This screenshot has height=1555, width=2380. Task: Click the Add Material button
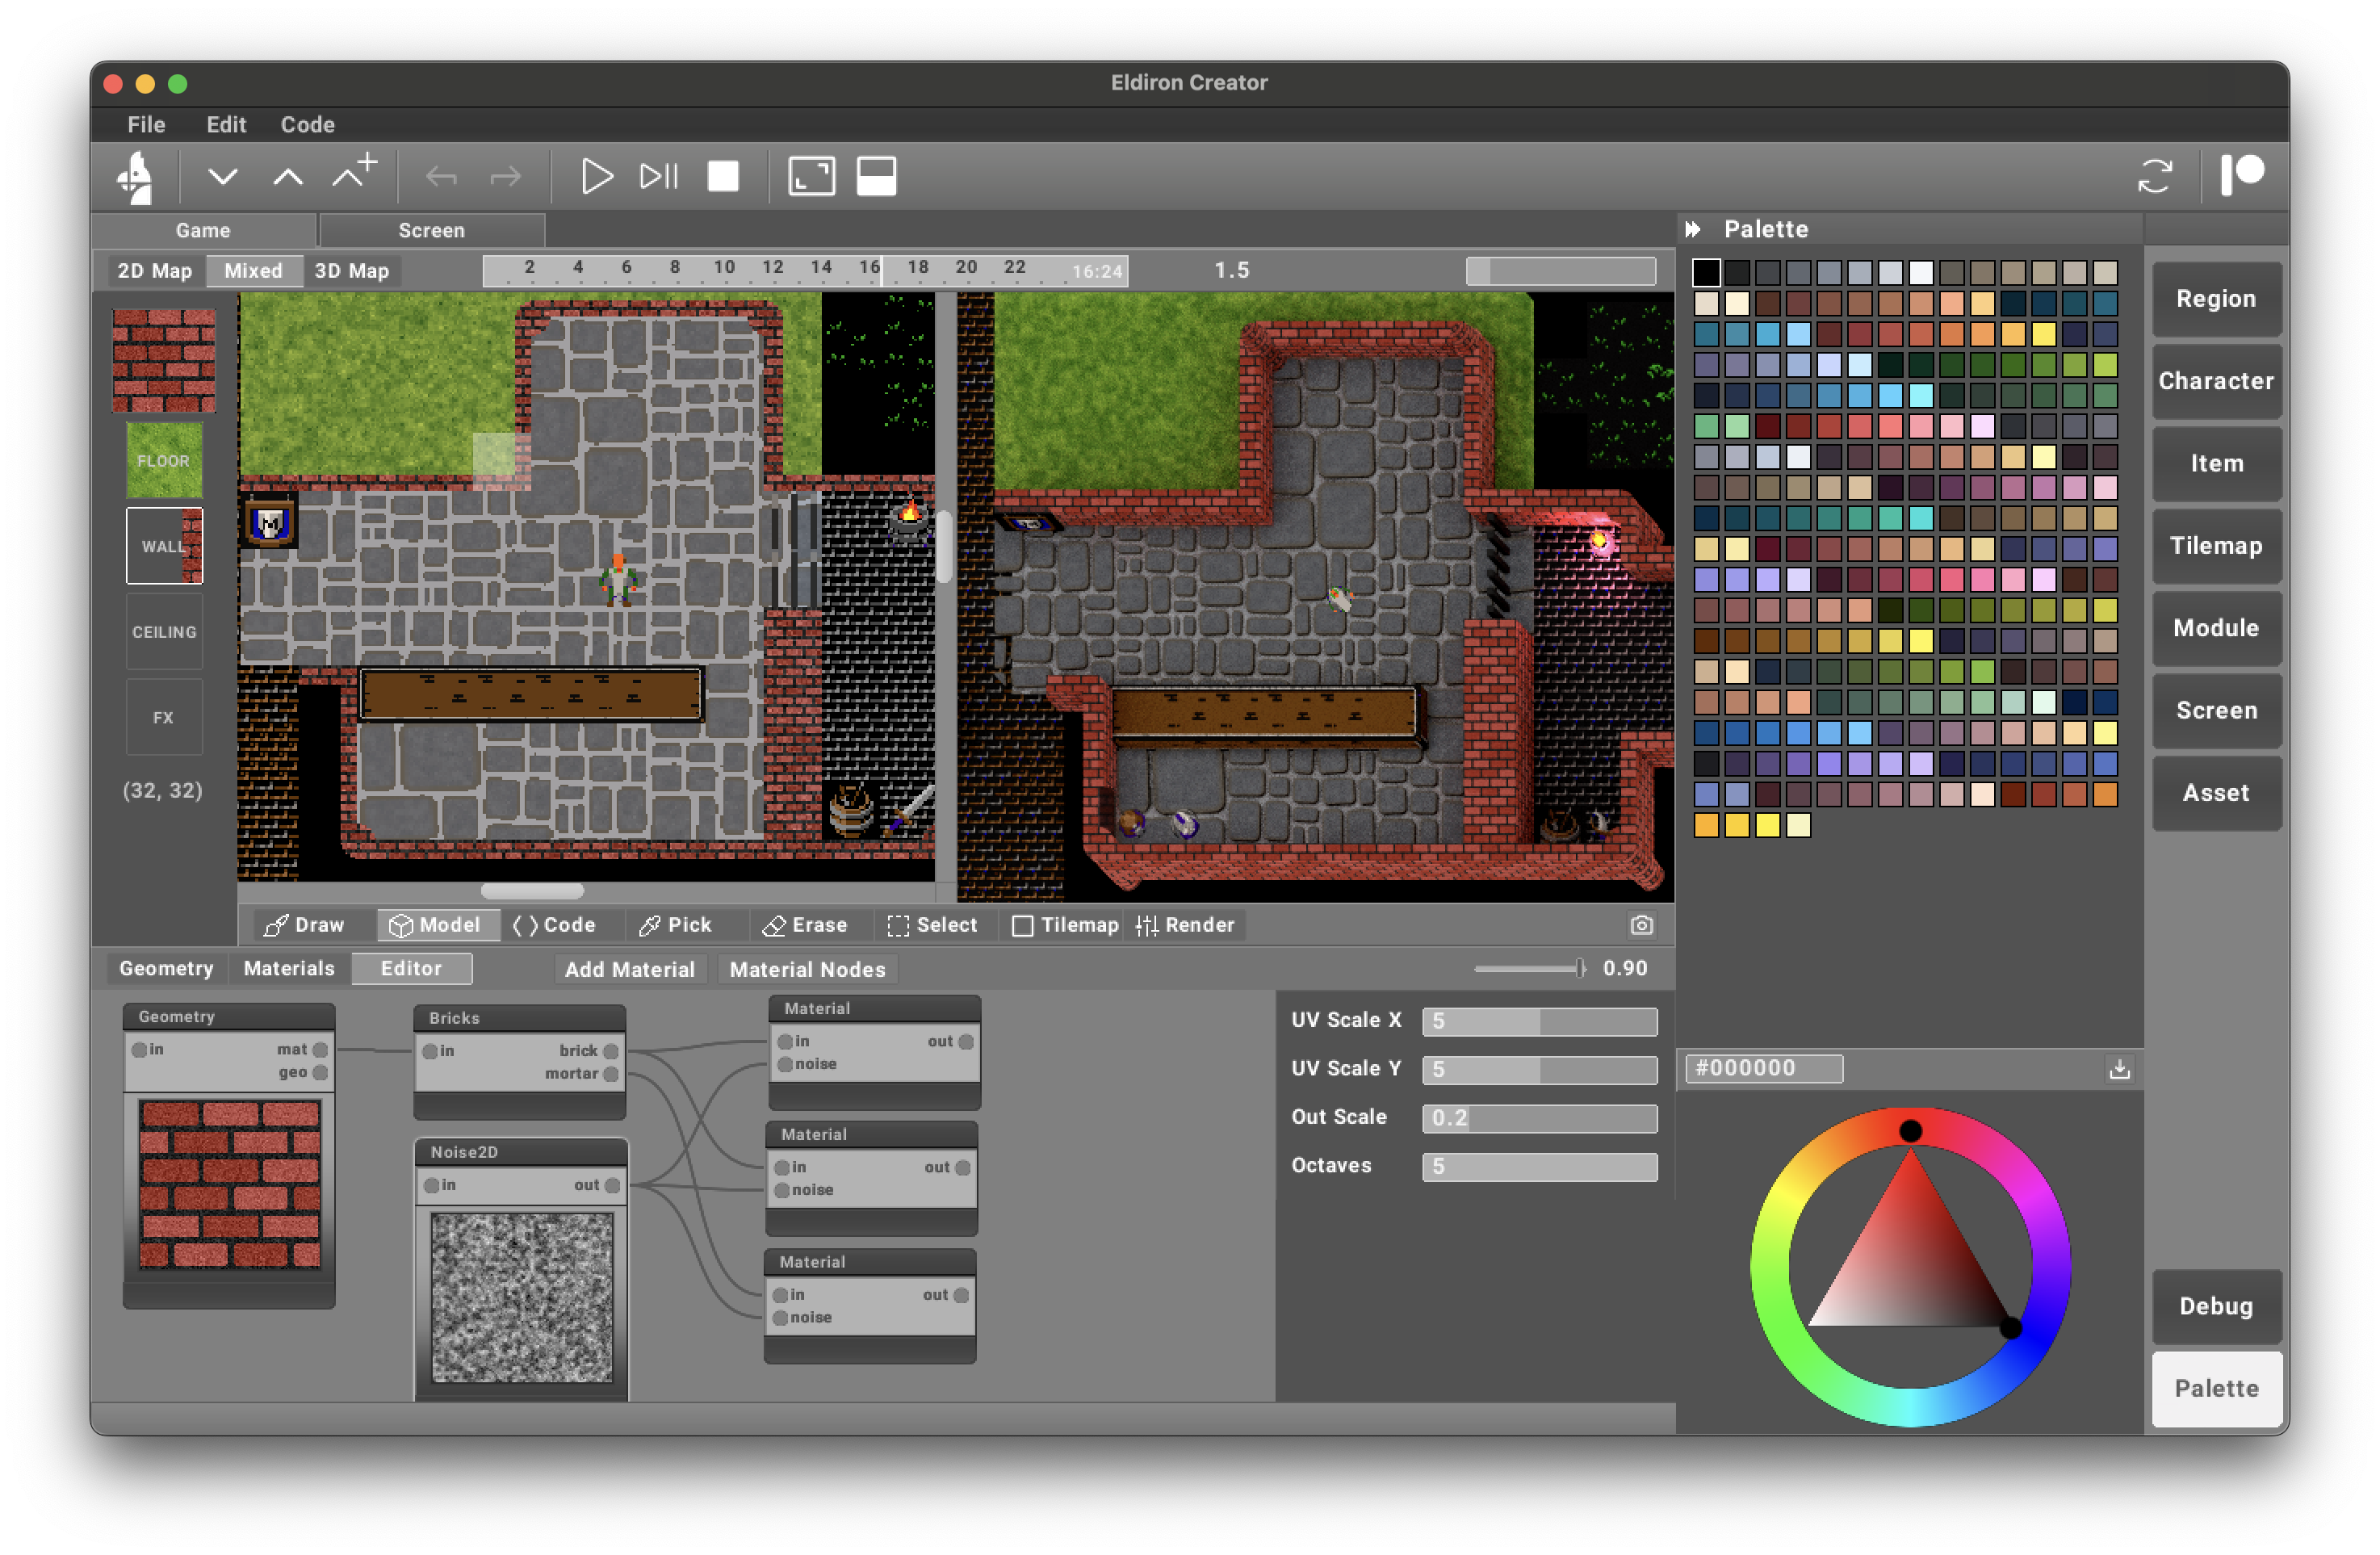[x=629, y=969]
